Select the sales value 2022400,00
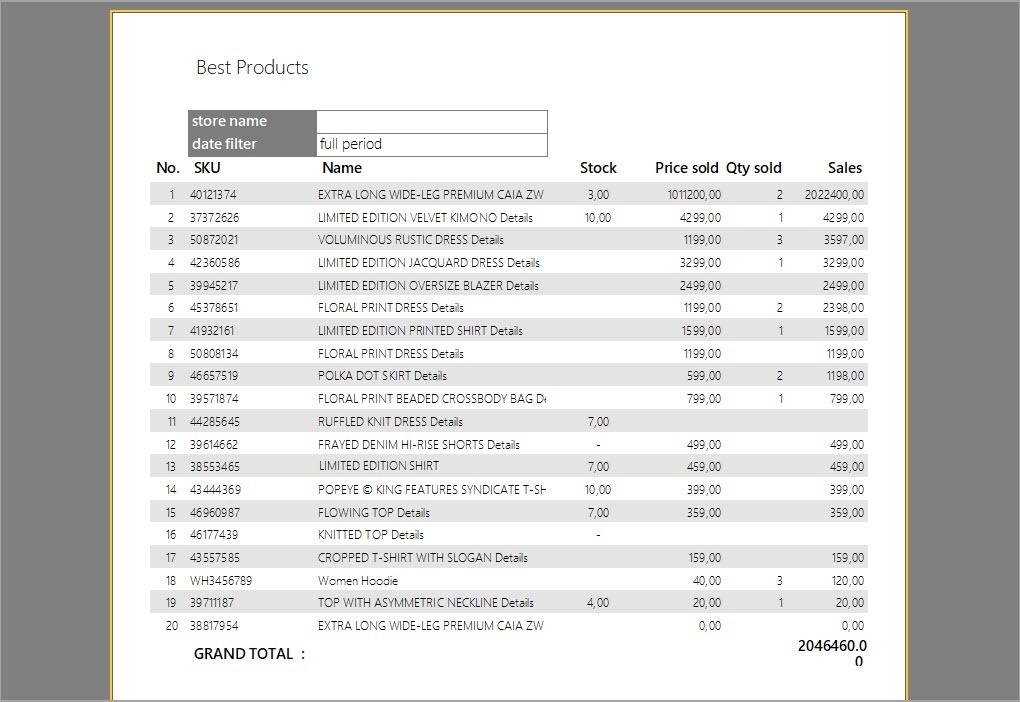 coord(834,195)
